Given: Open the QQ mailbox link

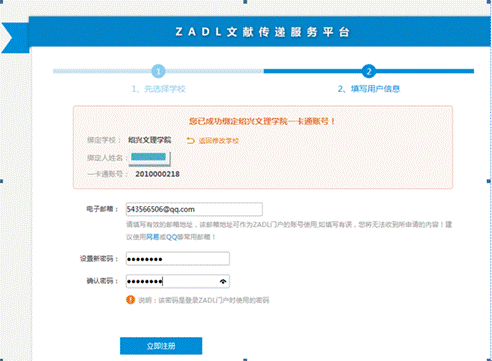Looking at the screenshot, I should coord(171,237).
